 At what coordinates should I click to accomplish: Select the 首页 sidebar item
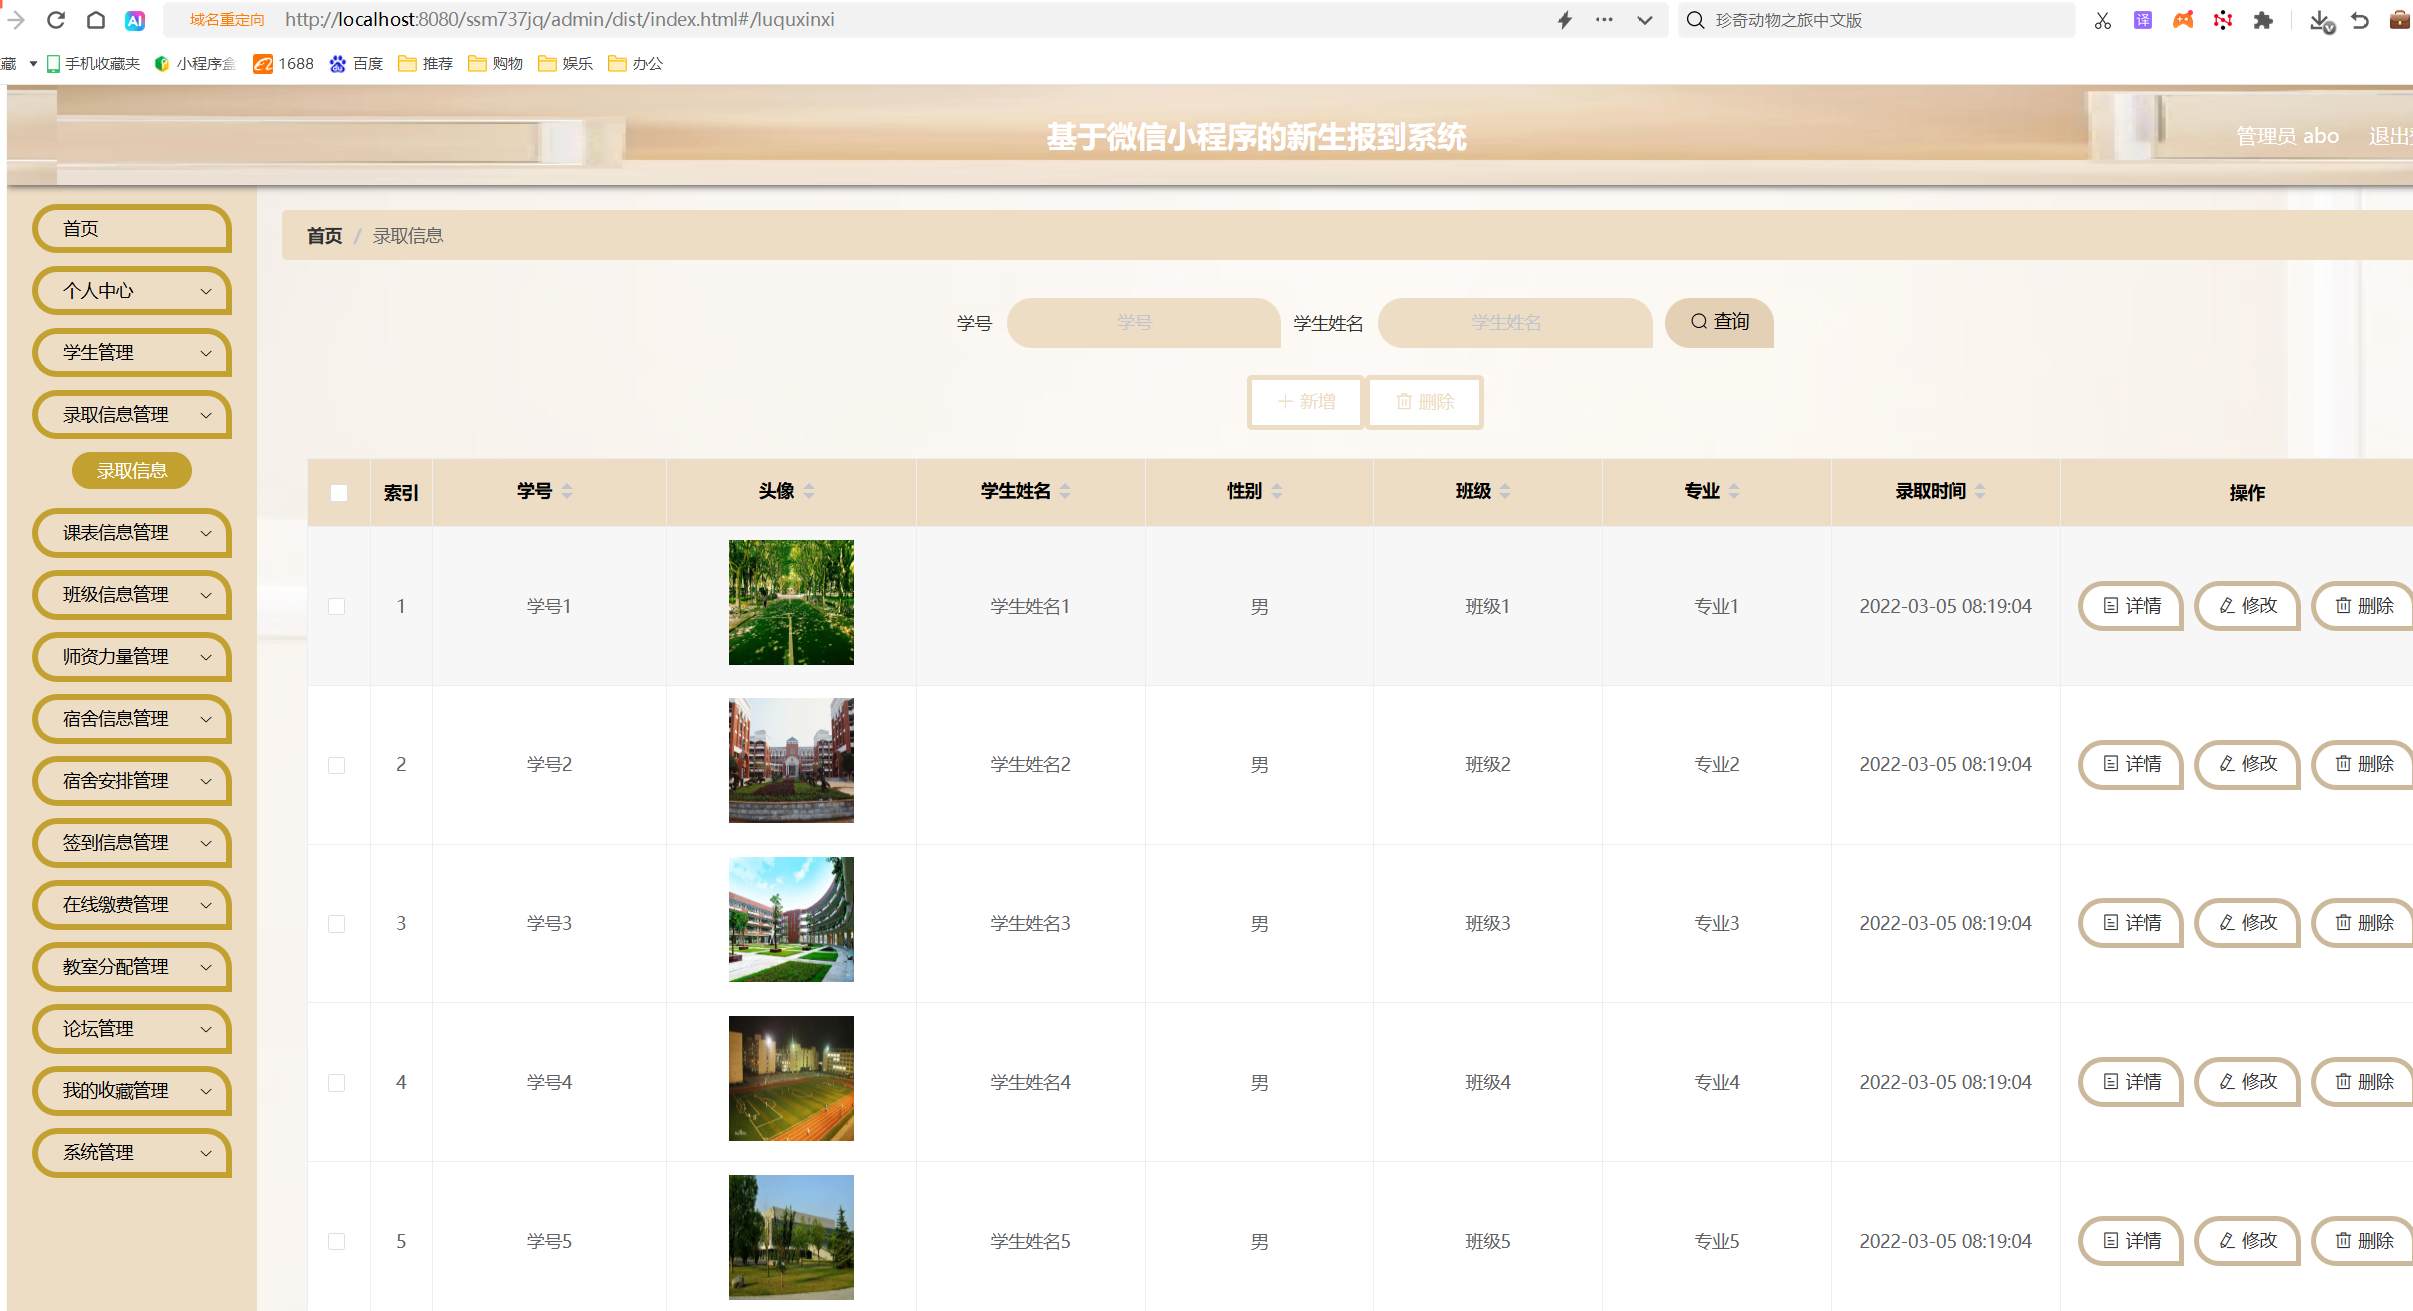point(132,229)
